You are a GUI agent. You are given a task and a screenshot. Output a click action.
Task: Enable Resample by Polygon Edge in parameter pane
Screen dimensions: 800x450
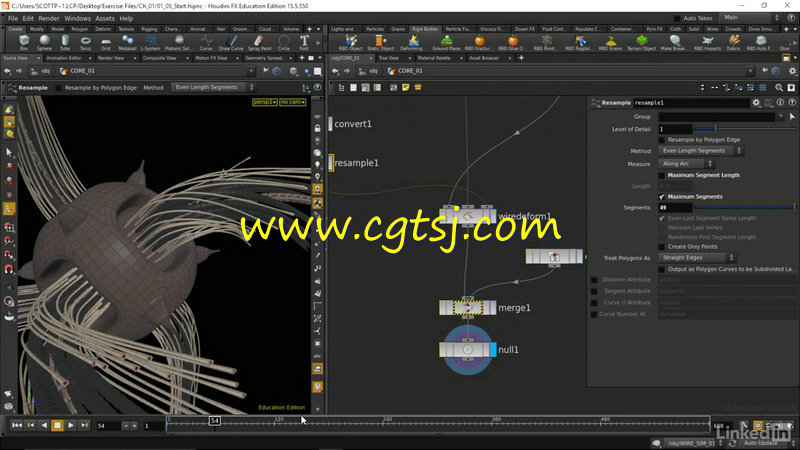coord(662,140)
